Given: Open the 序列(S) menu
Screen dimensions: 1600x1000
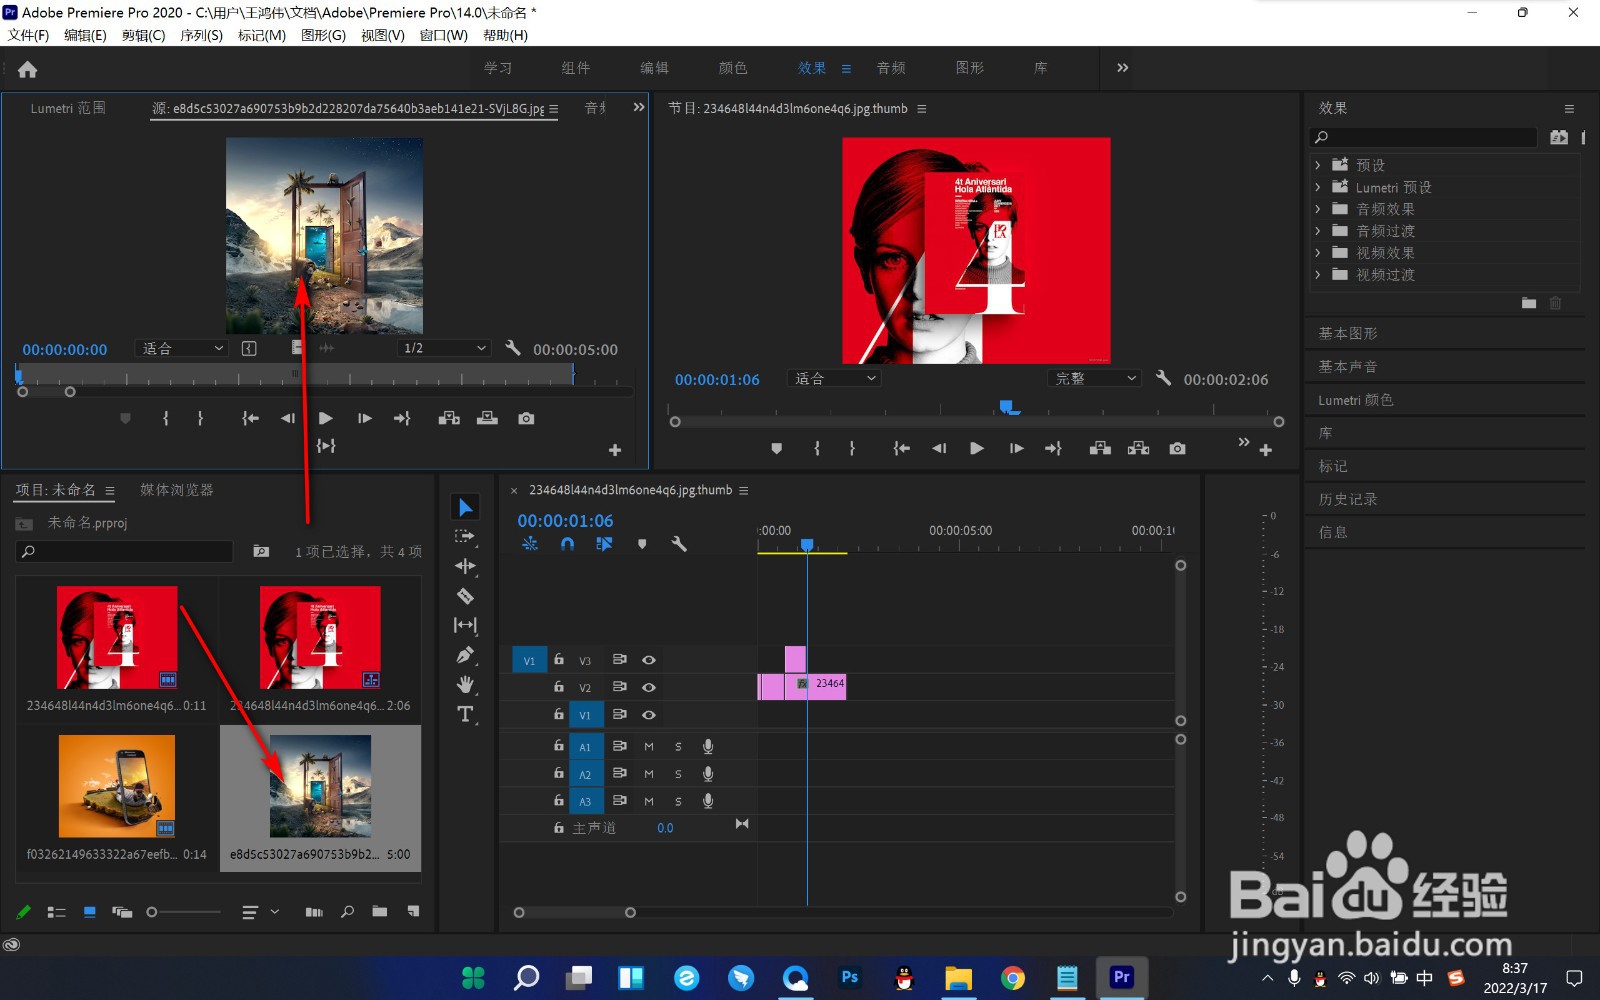Looking at the screenshot, I should (x=201, y=35).
